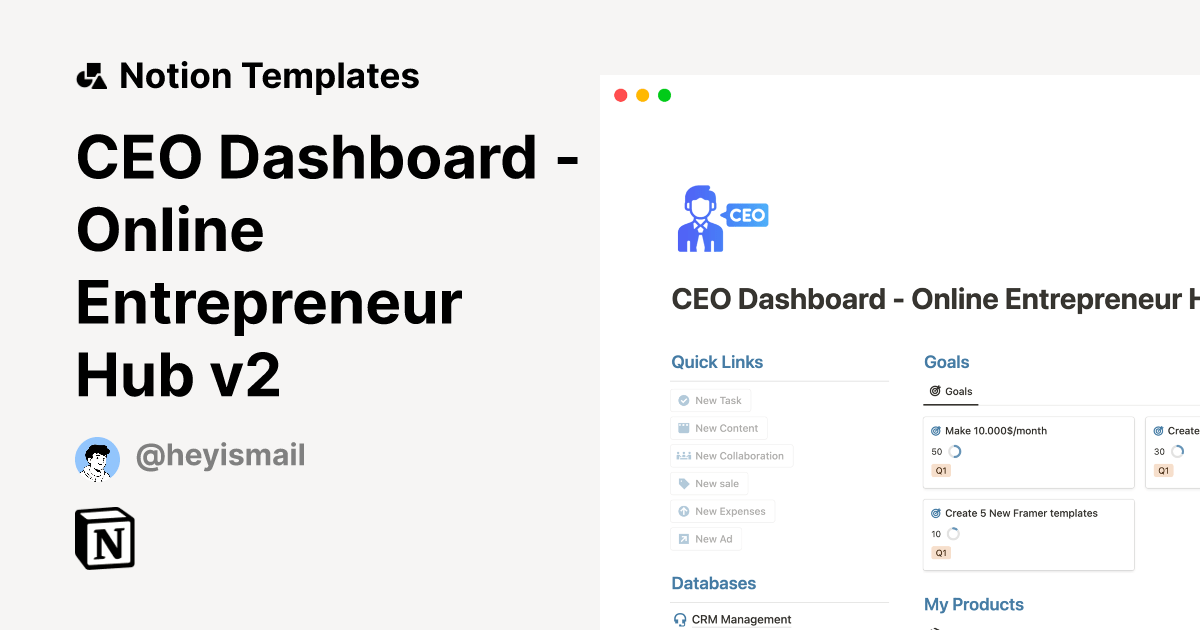Open the CRM Management database link
The image size is (1200, 630).
pos(741,619)
